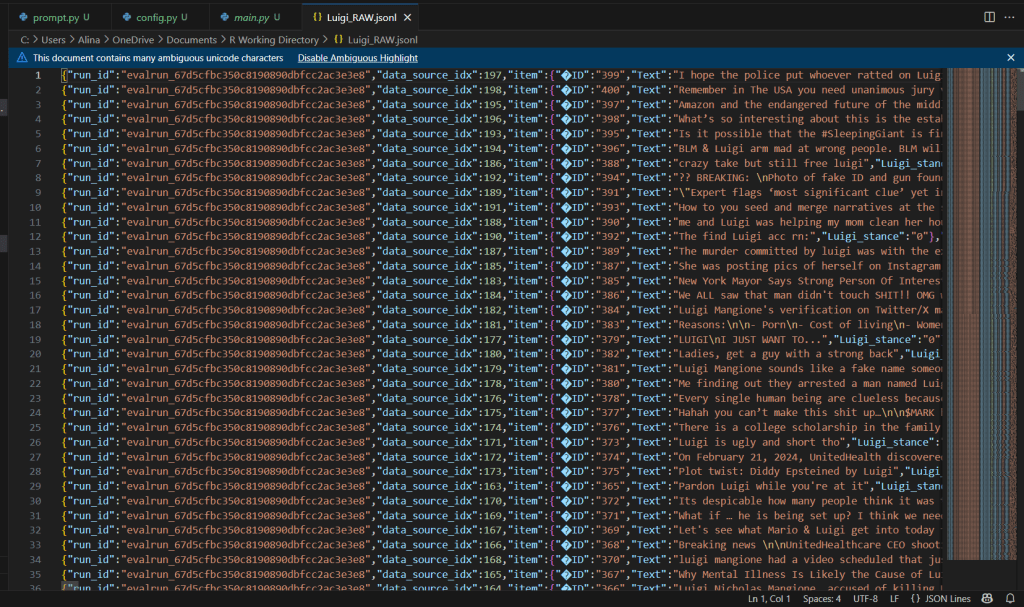This screenshot has width=1024, height=607.
Task: Click the Copilot status icon
Action: [987, 598]
